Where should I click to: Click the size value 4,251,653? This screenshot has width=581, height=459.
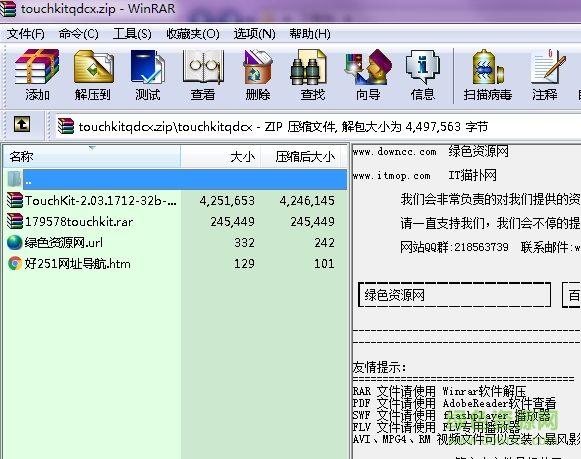point(227,200)
